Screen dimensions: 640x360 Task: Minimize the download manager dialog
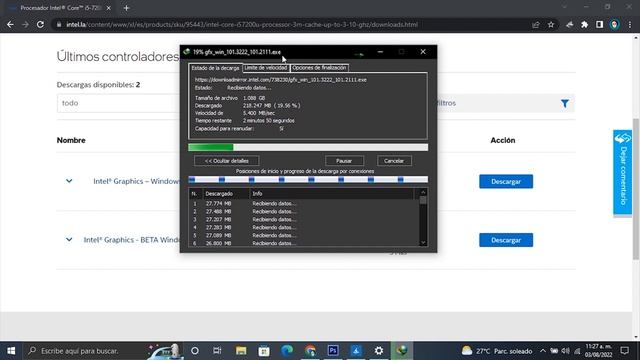click(380, 52)
